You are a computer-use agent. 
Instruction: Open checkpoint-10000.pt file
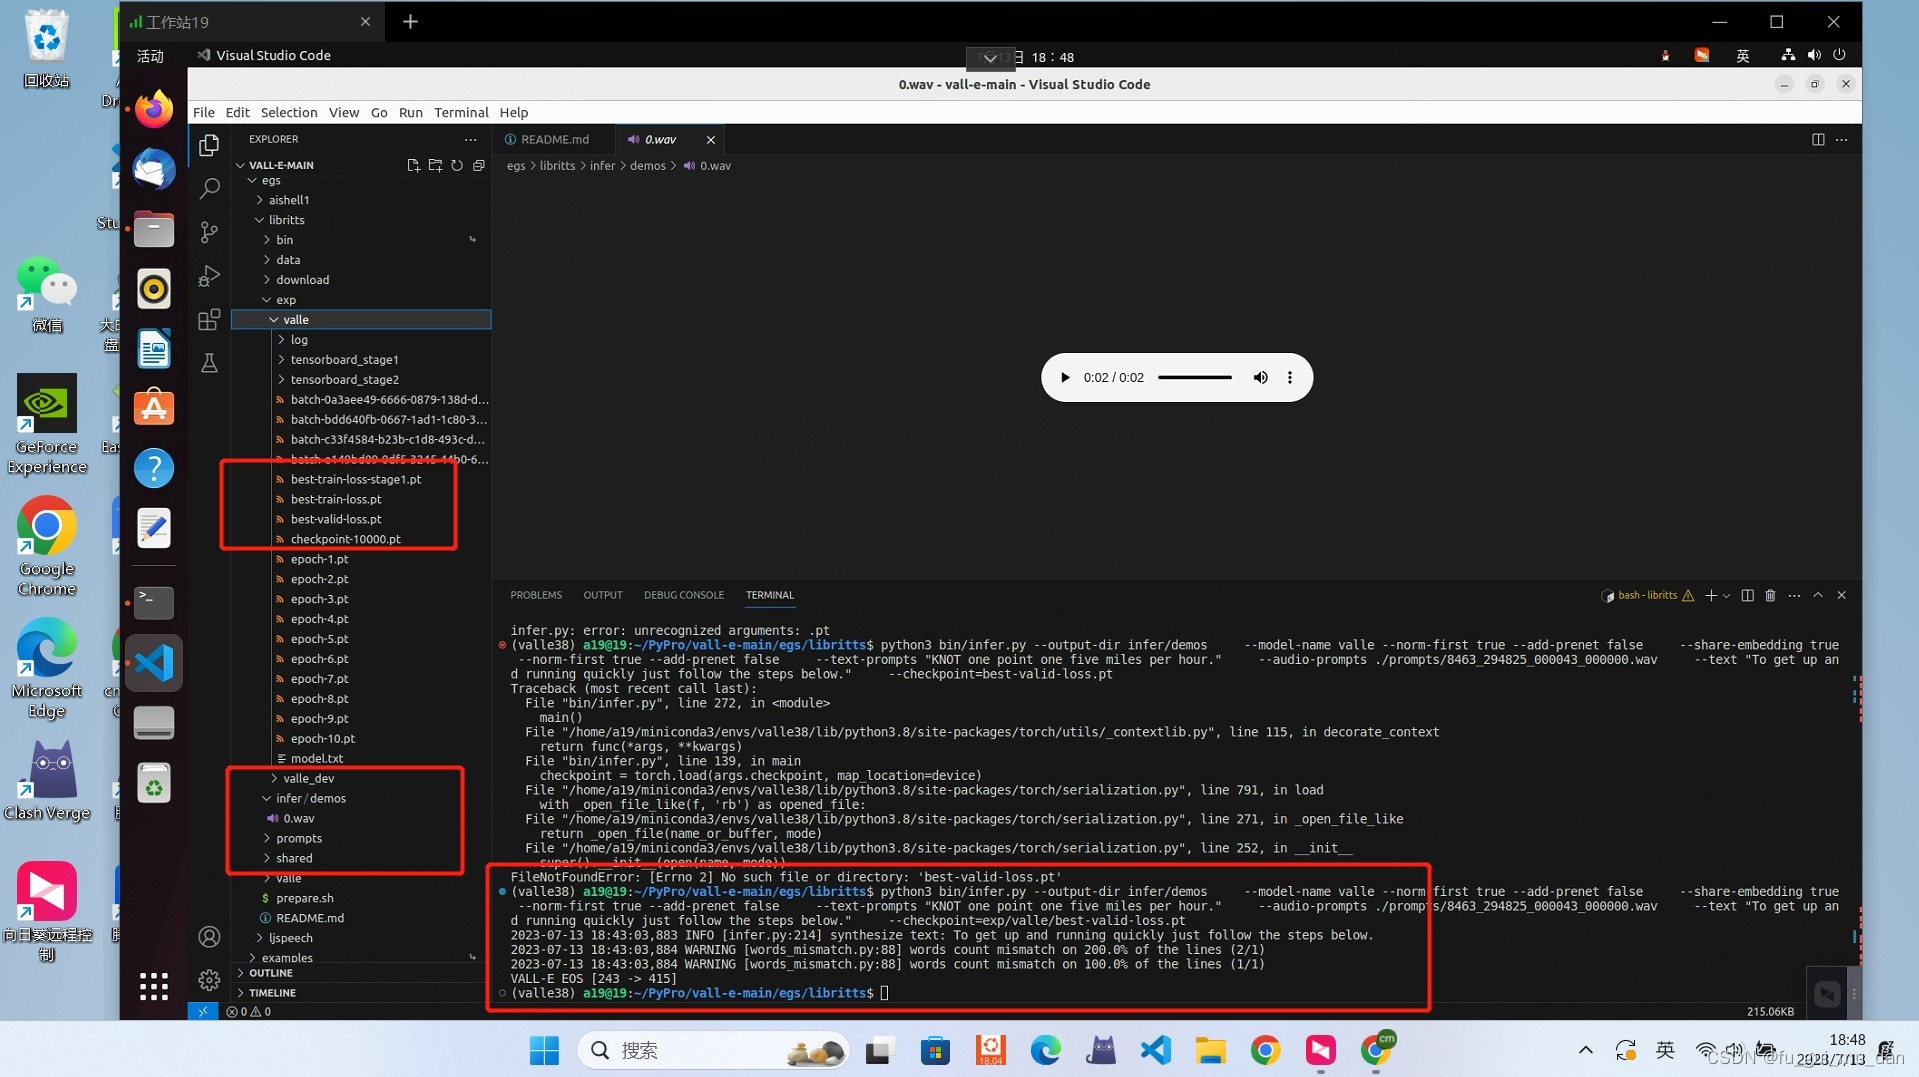pyautogui.click(x=361, y=540)
